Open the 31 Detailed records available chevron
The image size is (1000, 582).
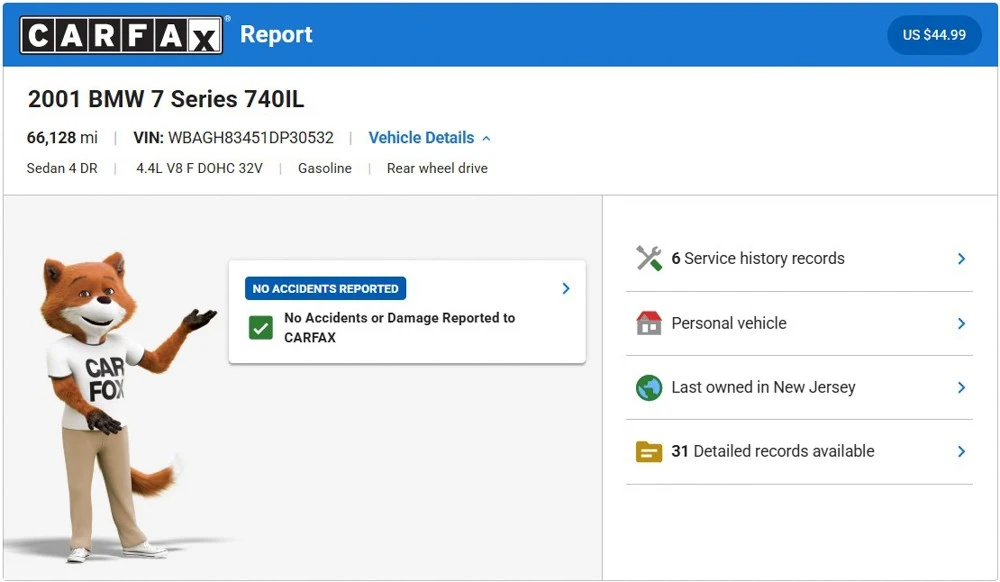tap(961, 451)
